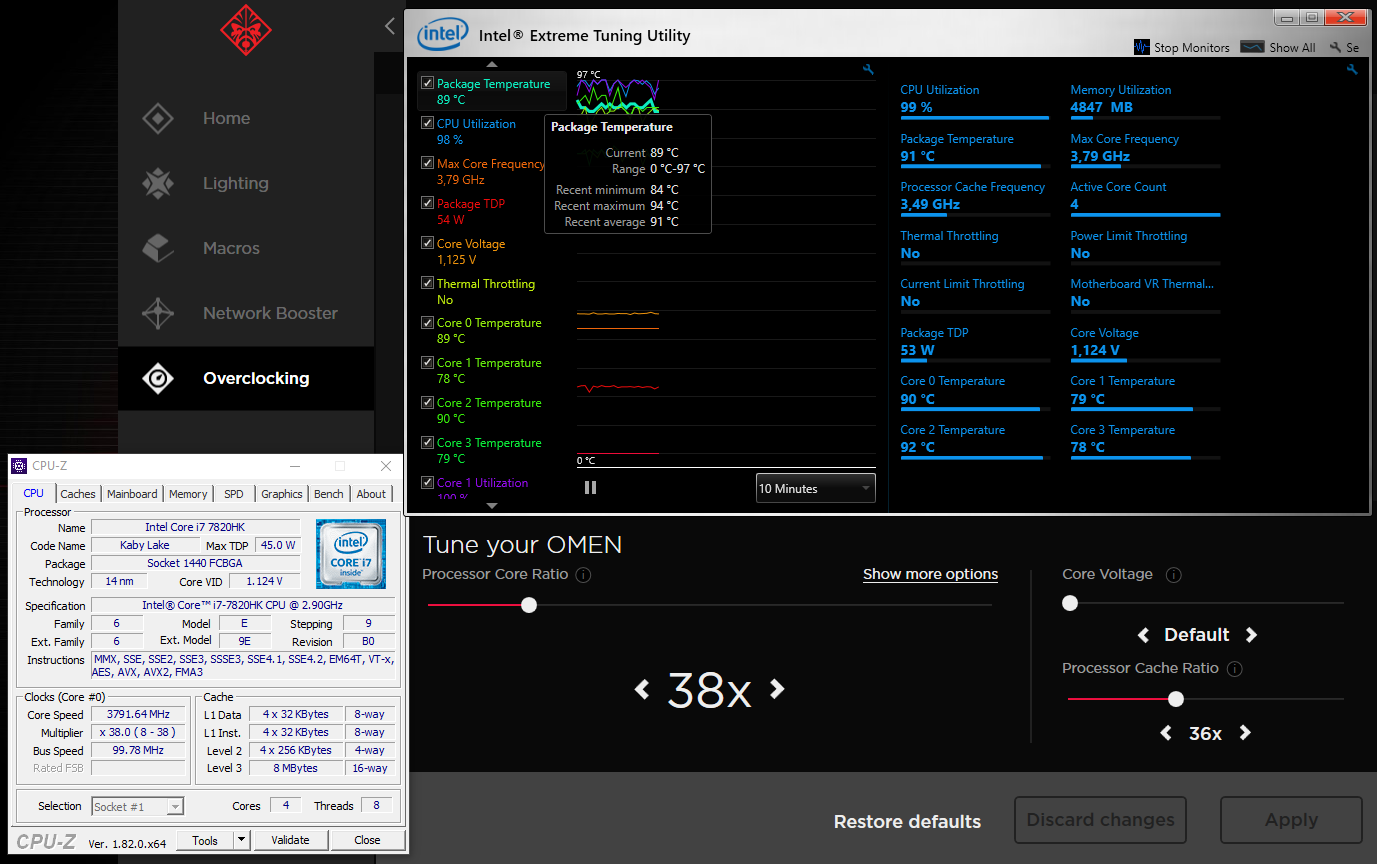Screen dimensions: 1377x864
Task: Click the Package Temperature tile in XTU
Action: (x=975, y=149)
